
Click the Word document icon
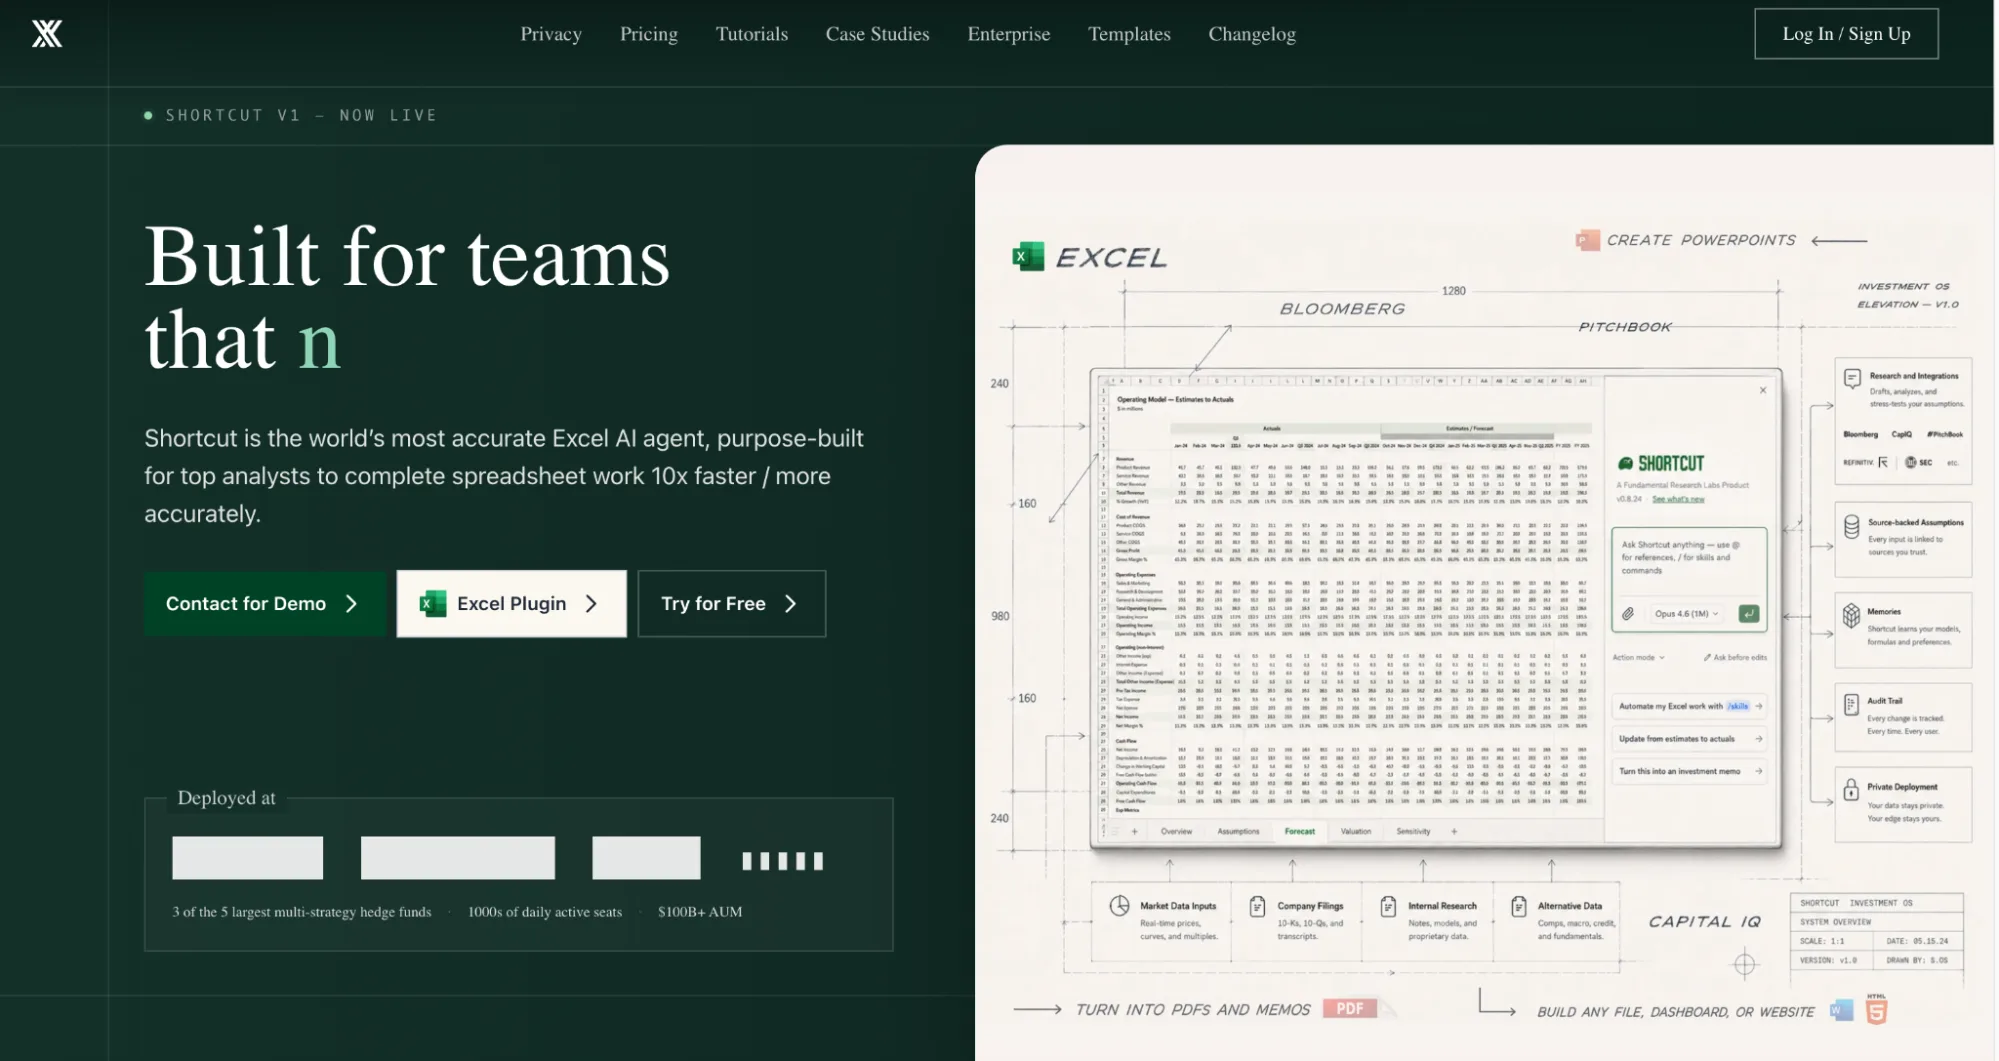1841,1010
